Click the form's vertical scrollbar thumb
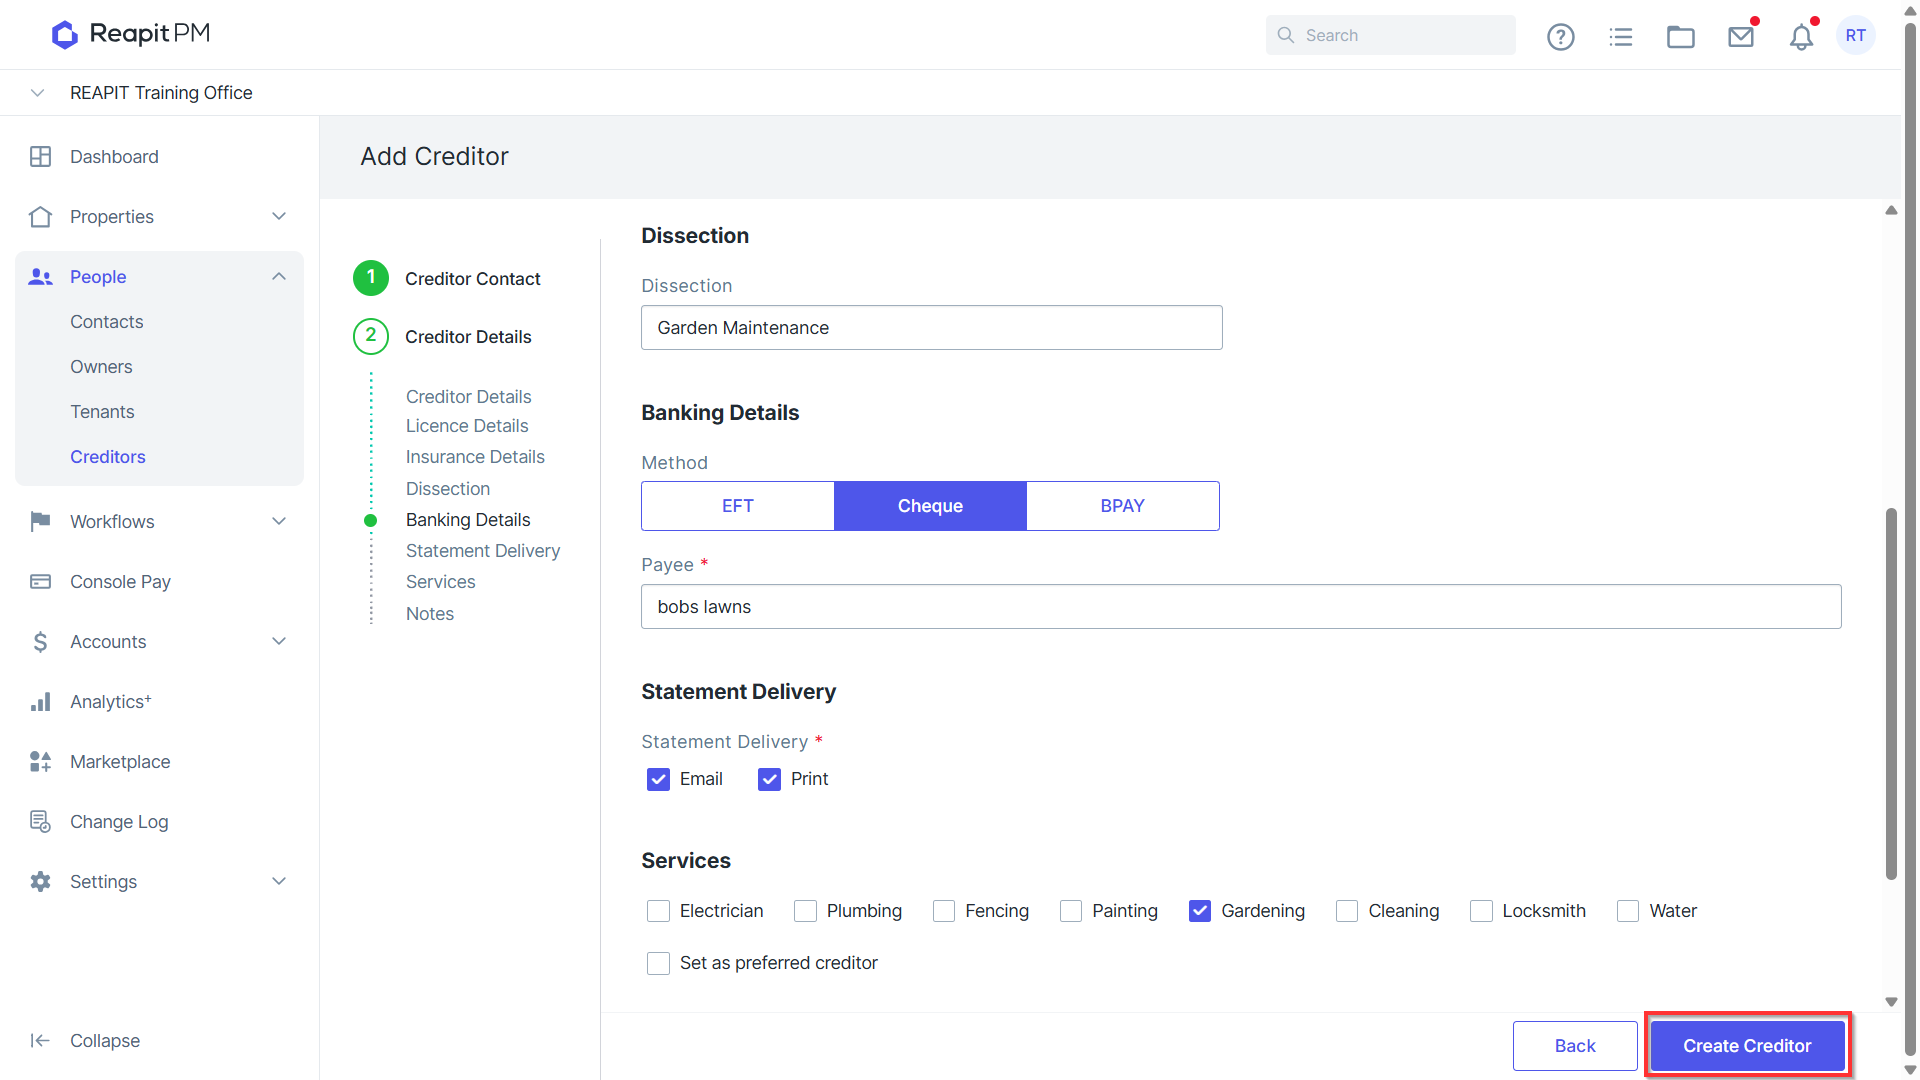The height and width of the screenshot is (1080, 1920). tap(1891, 694)
